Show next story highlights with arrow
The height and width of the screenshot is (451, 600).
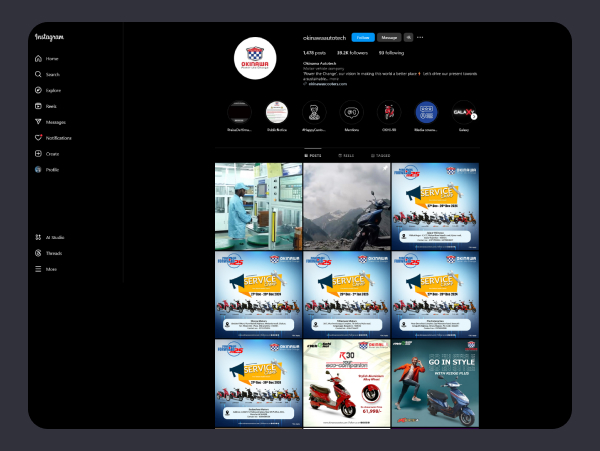[474, 114]
